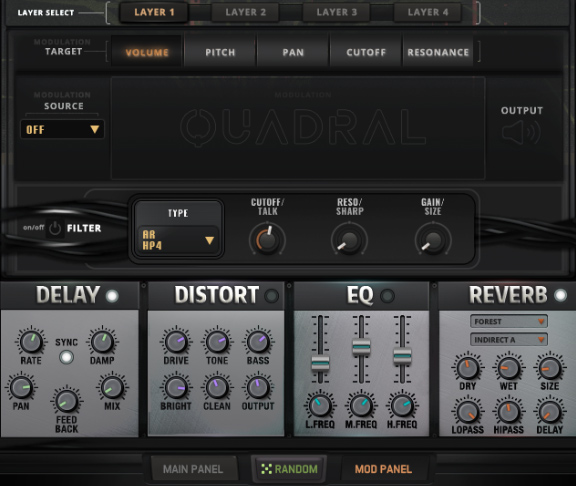
Task: Click the EQ mid band fader
Action: [361, 347]
